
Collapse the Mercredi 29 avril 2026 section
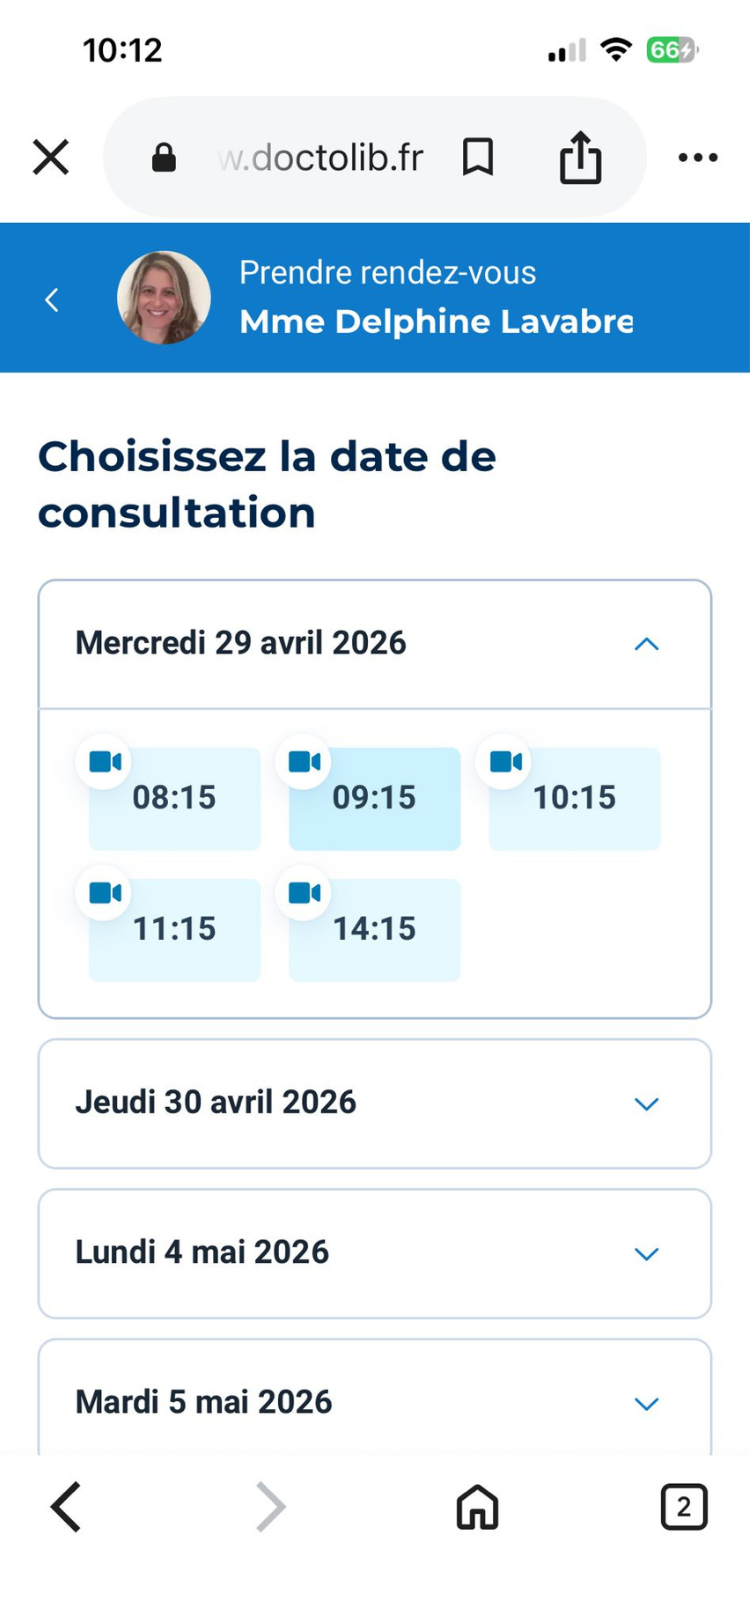point(646,644)
